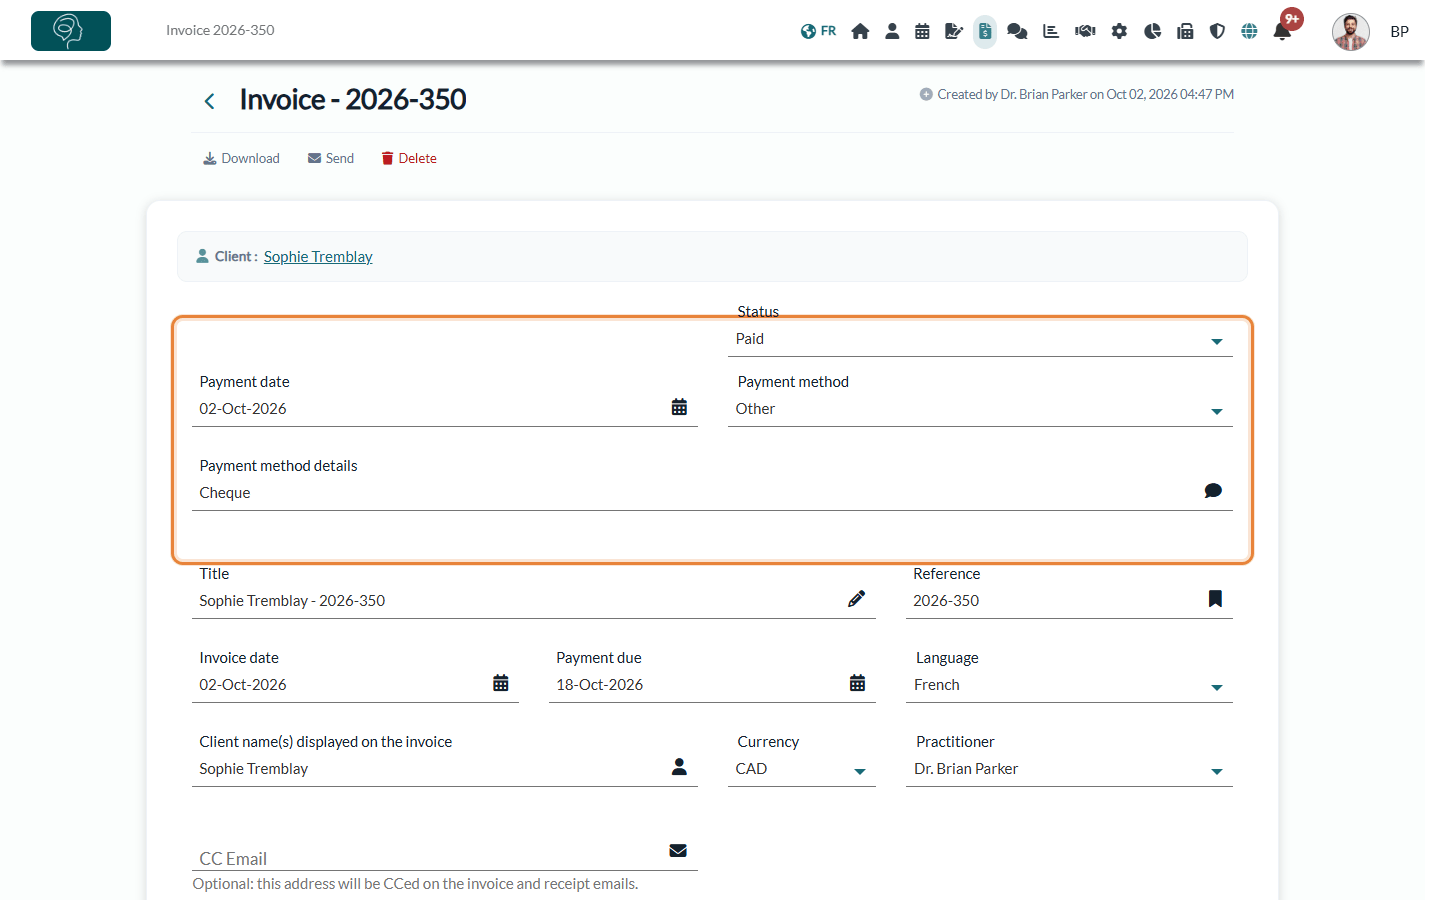Click the bookmark icon on Reference field
1440x900 pixels.
click(1215, 599)
